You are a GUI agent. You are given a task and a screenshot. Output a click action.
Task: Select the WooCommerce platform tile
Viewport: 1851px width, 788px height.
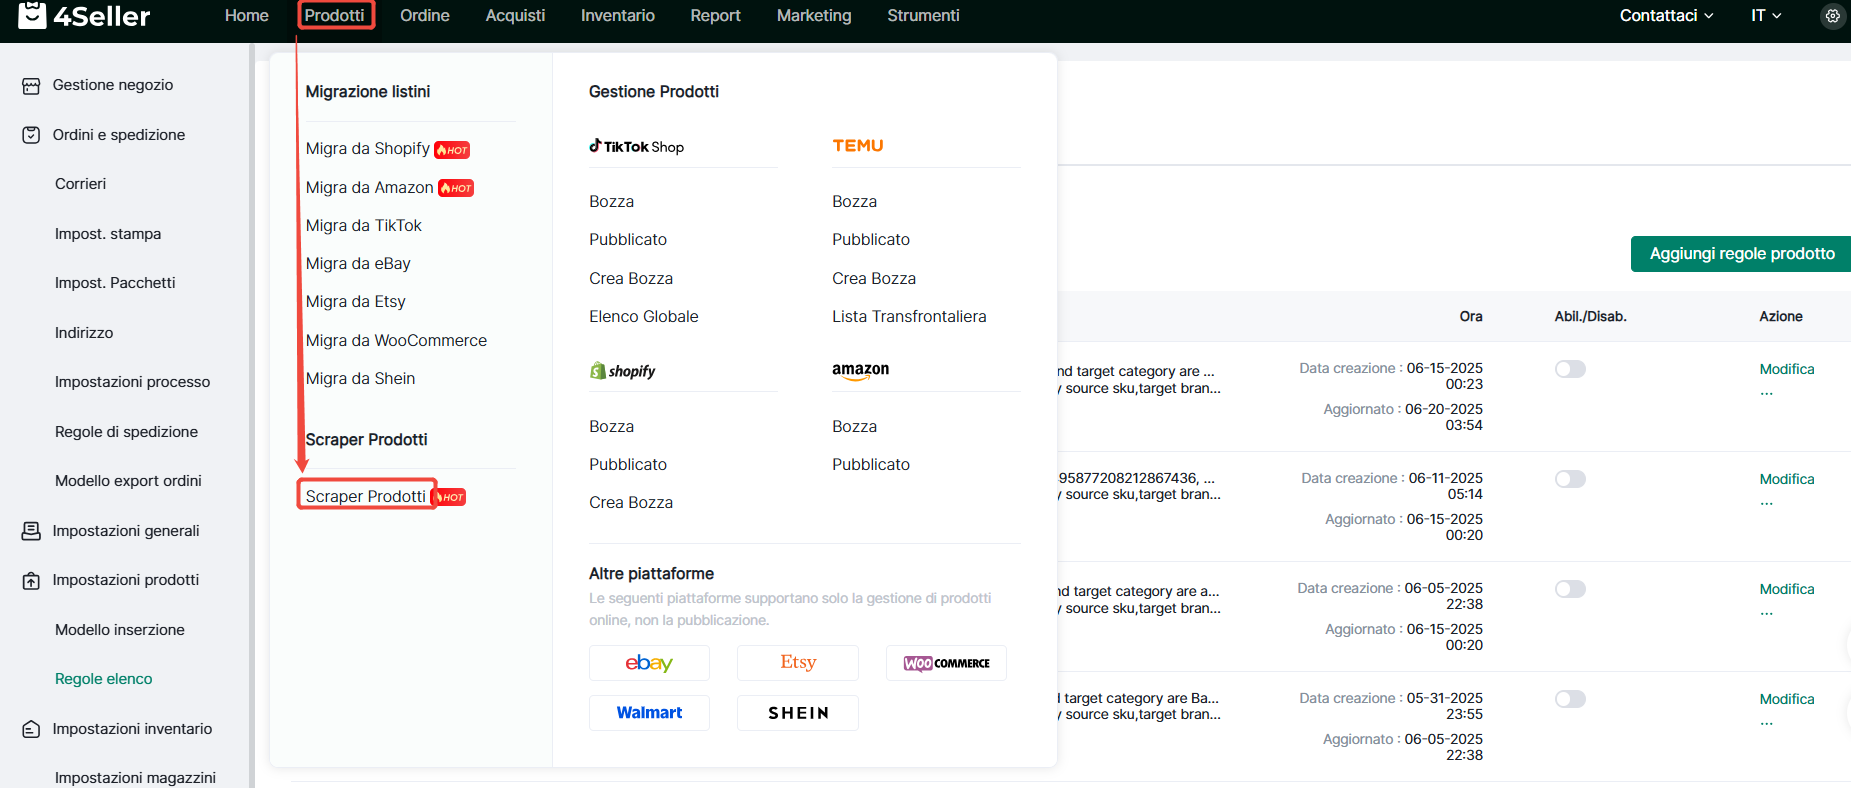pyautogui.click(x=946, y=663)
